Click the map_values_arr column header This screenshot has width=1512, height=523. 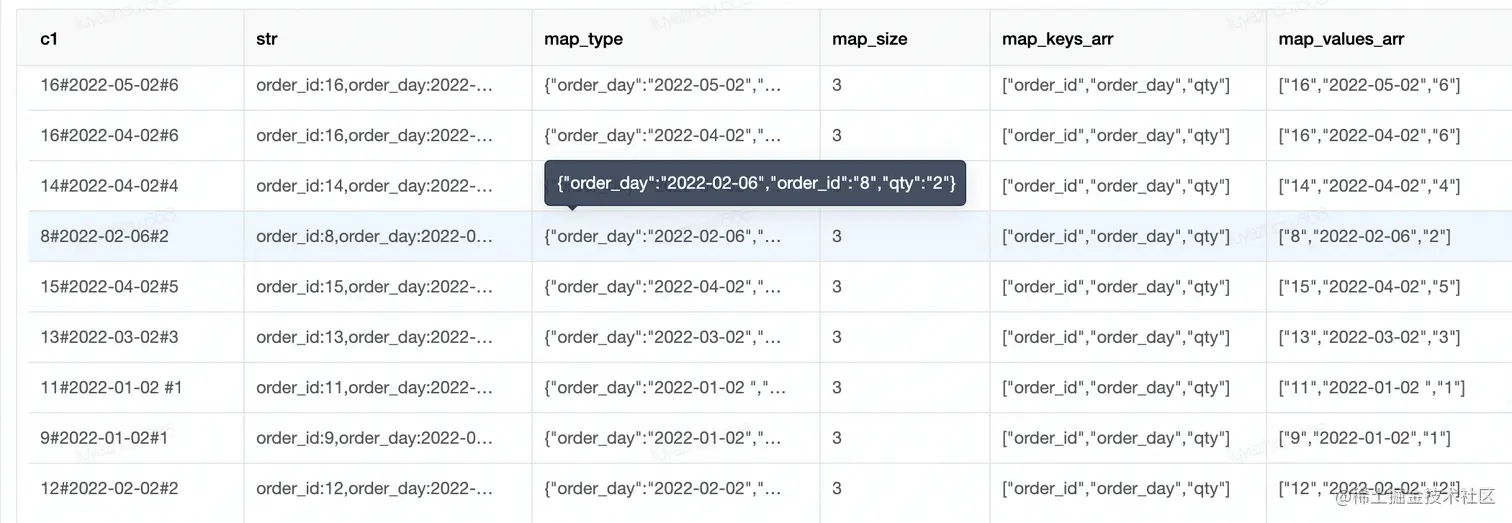[1341, 39]
